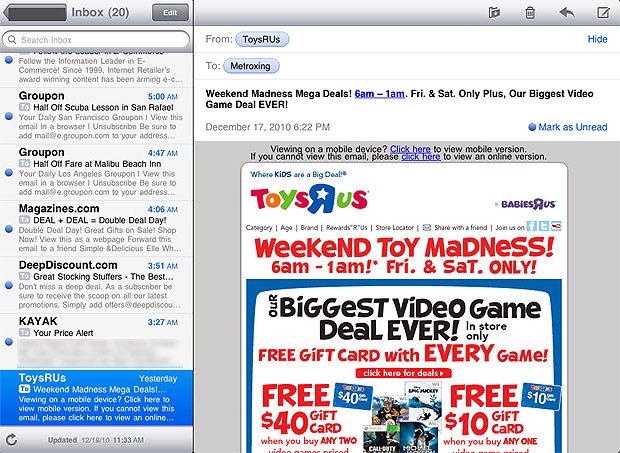Open Magazines.com Double Deal Day message
Screen dimensions: 620x453
point(96,229)
